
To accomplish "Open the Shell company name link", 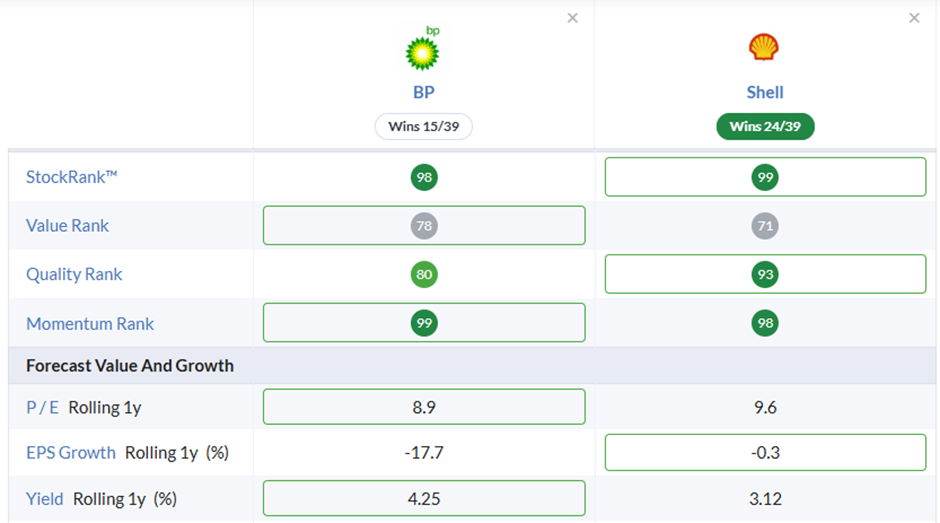I will point(765,92).
